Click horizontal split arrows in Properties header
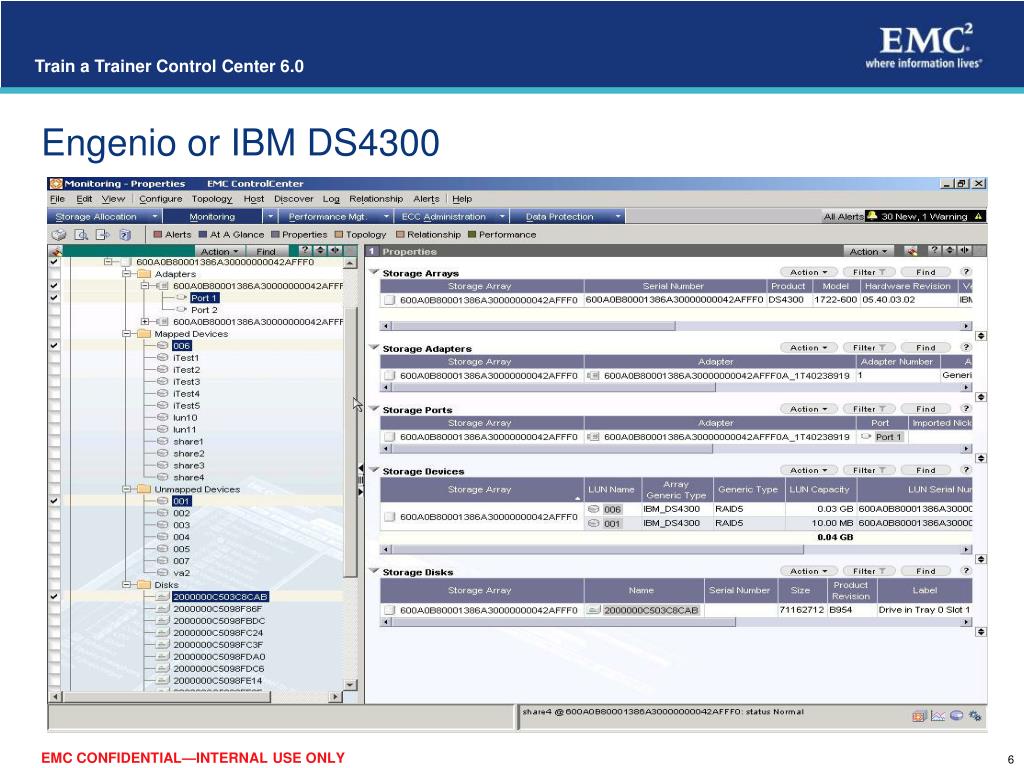The height and width of the screenshot is (768, 1024). coord(965,250)
